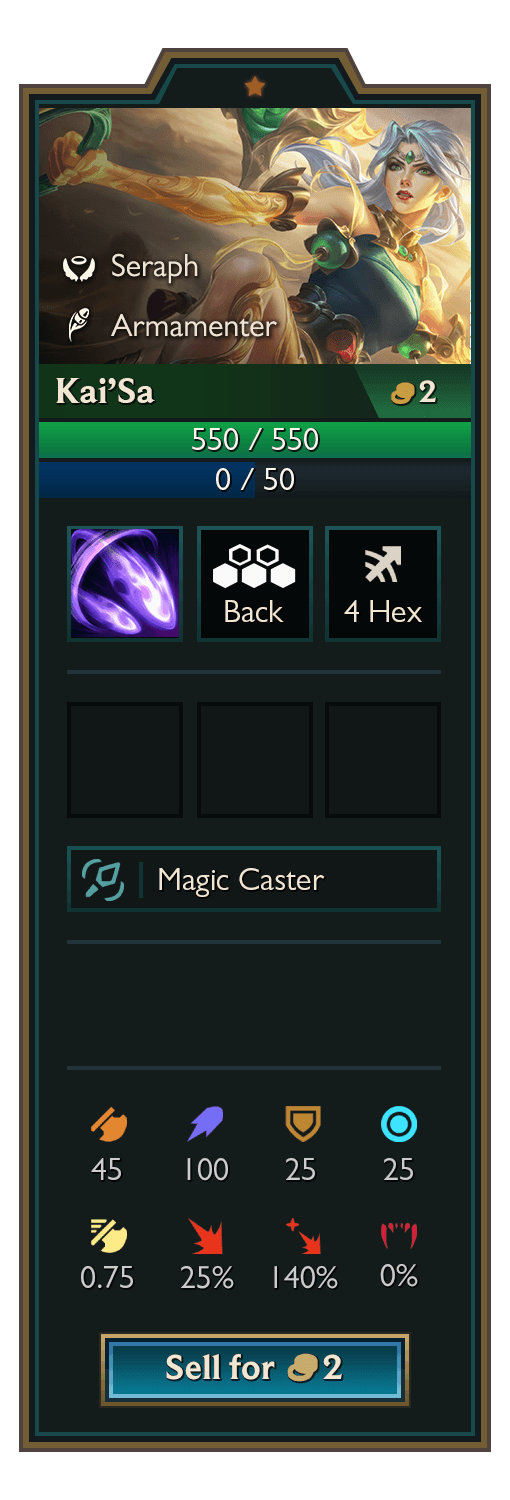
Task: Select the middle empty item slot
Action: point(255,760)
